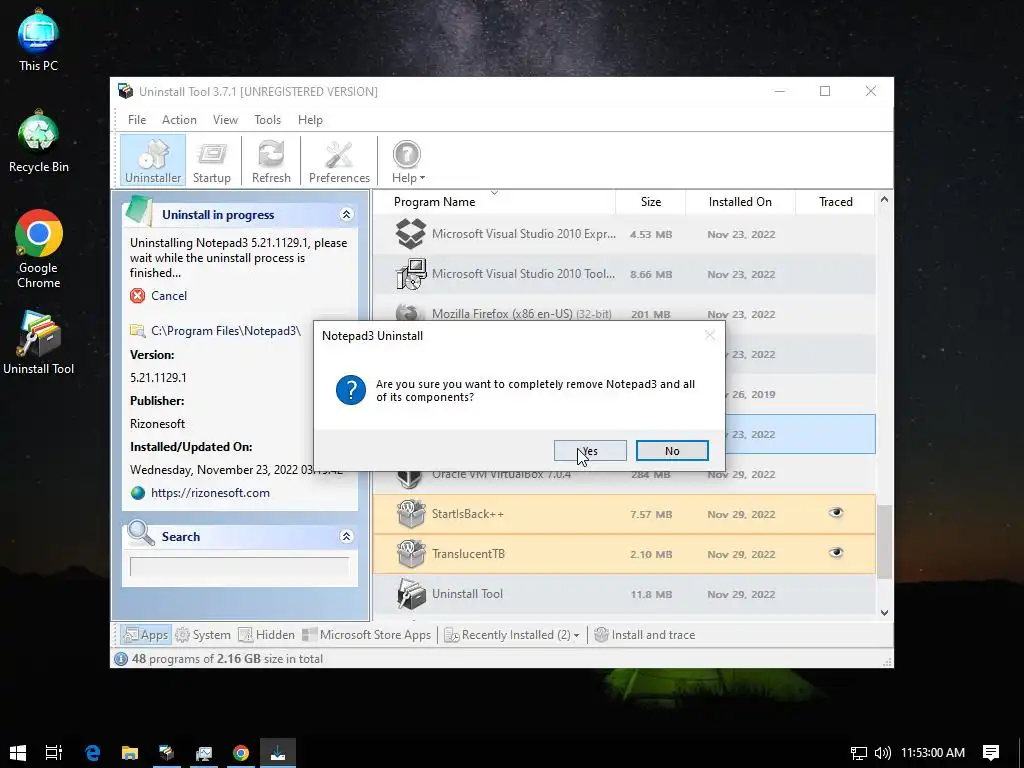Click the red Cancel icon
This screenshot has height=768, width=1024.
[137, 296]
